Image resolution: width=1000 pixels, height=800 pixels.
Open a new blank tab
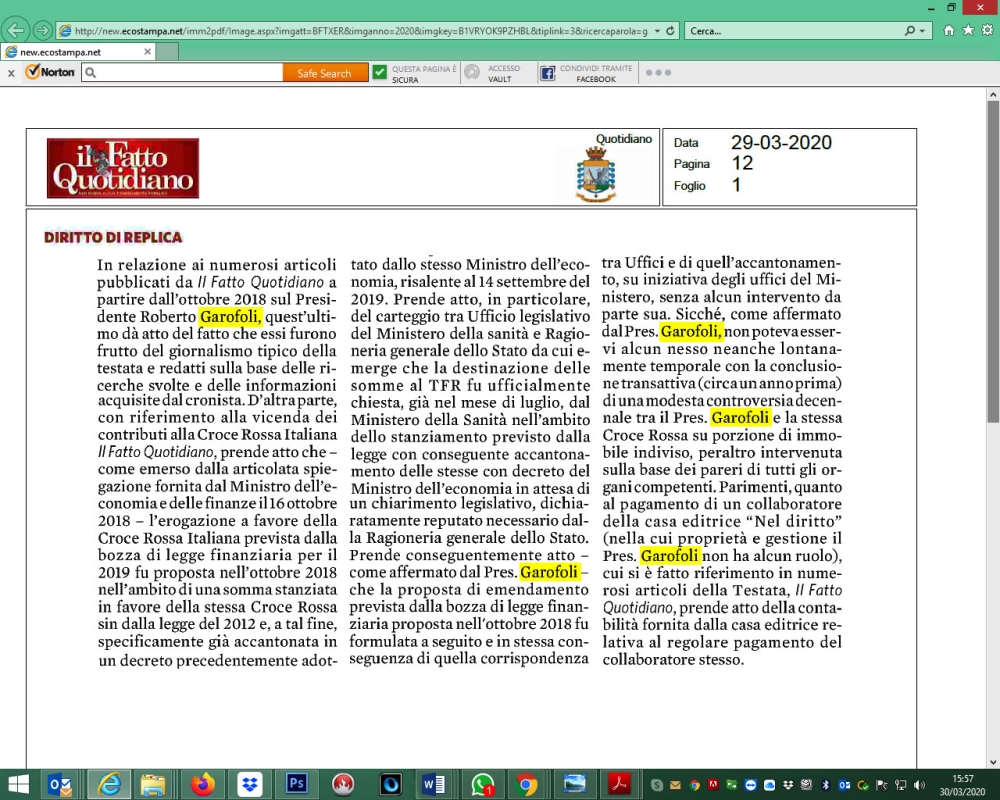pos(167,52)
